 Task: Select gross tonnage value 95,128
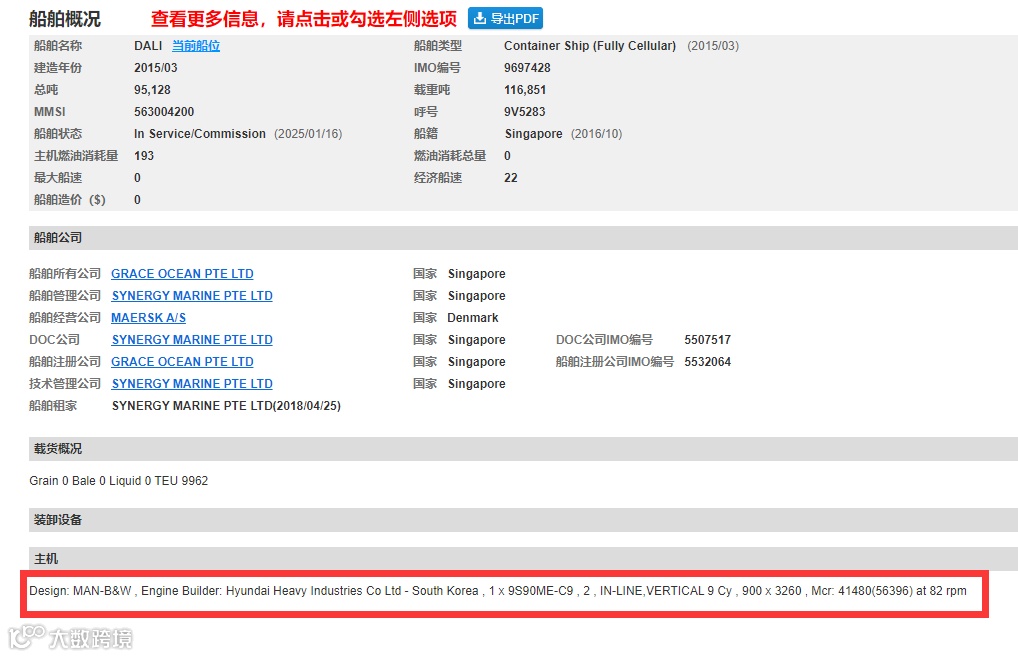153,90
